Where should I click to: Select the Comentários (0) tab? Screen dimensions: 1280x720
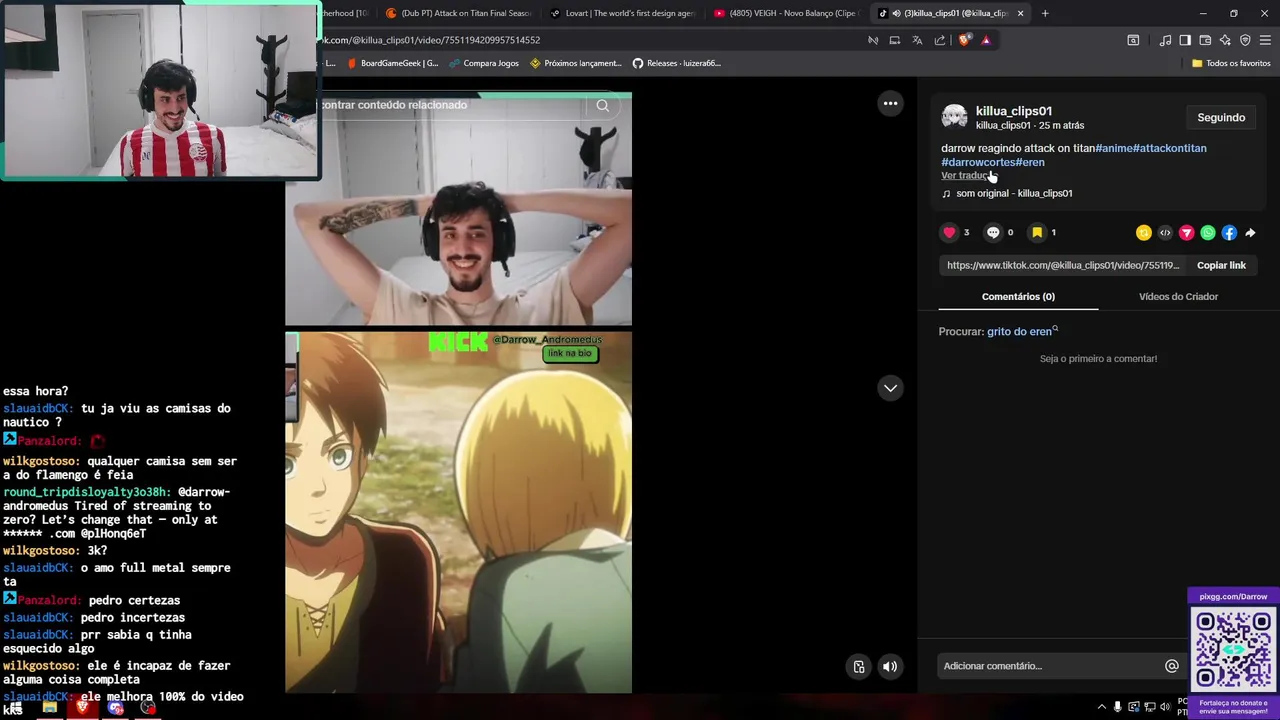(x=1018, y=296)
